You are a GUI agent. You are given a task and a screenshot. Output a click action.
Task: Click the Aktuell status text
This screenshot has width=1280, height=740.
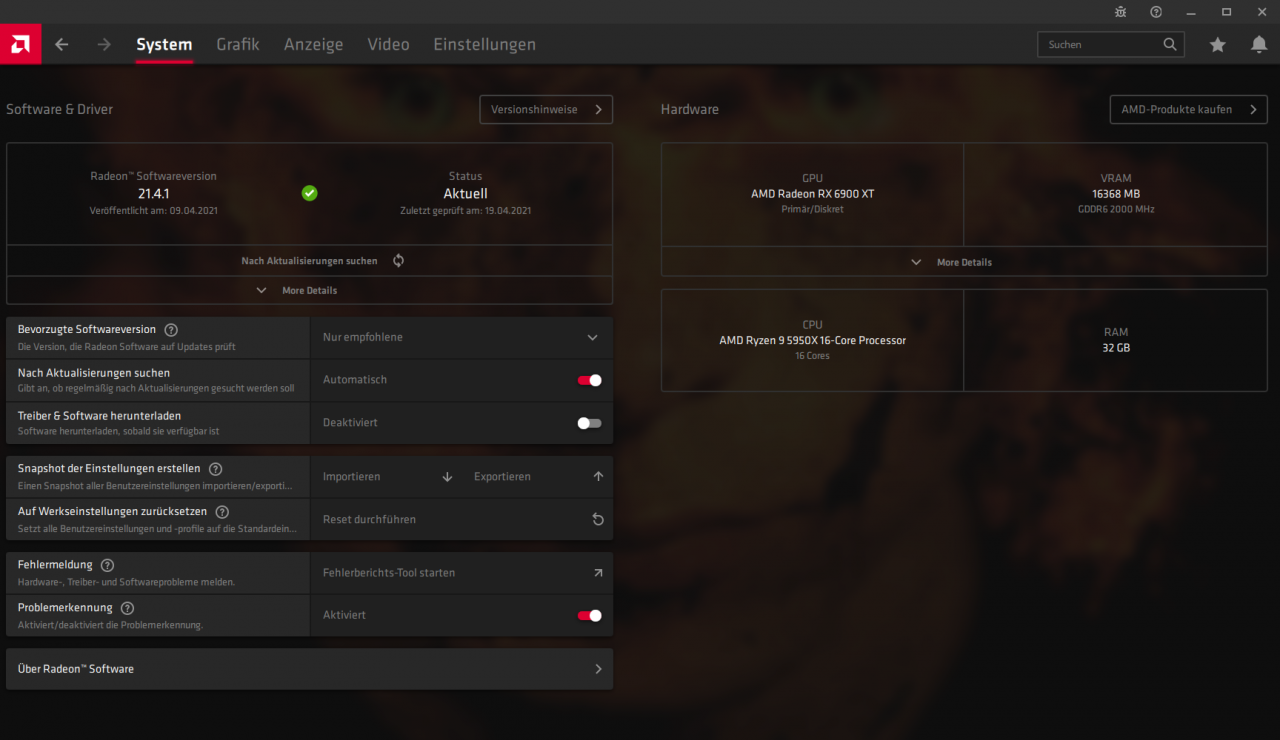(465, 194)
